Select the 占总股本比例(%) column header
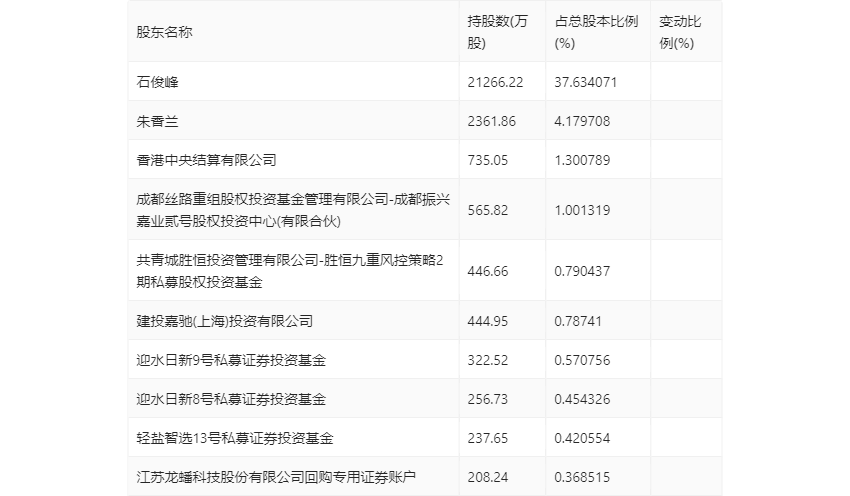Viewport: 850px width, 496px height. point(596,33)
